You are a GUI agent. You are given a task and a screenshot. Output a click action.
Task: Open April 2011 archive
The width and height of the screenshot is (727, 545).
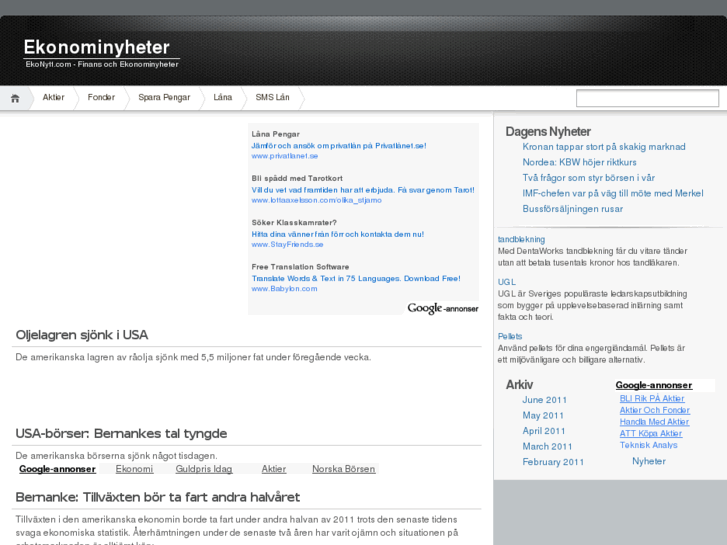[x=544, y=431]
